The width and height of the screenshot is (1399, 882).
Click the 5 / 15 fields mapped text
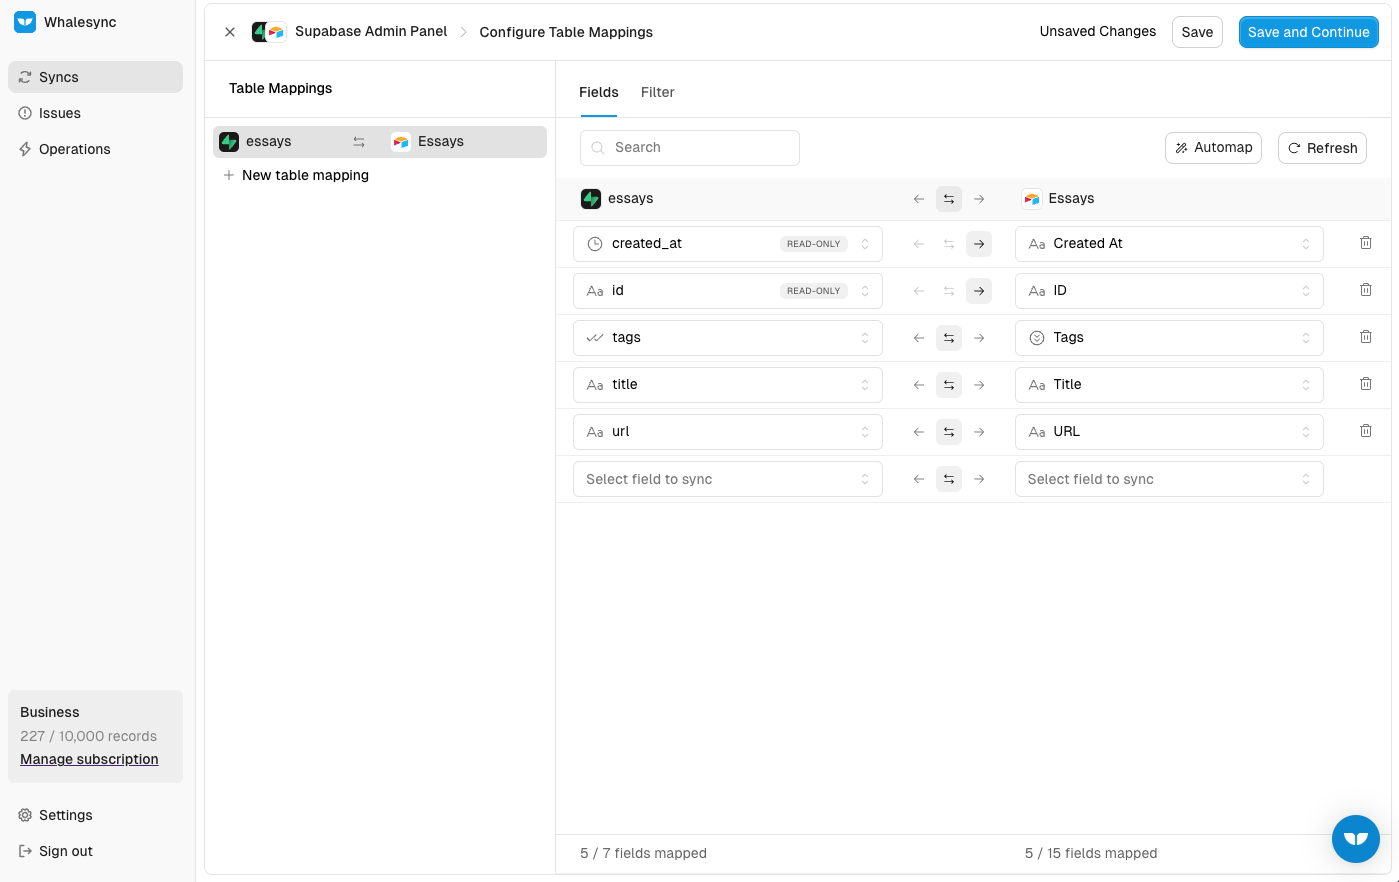coord(1091,853)
